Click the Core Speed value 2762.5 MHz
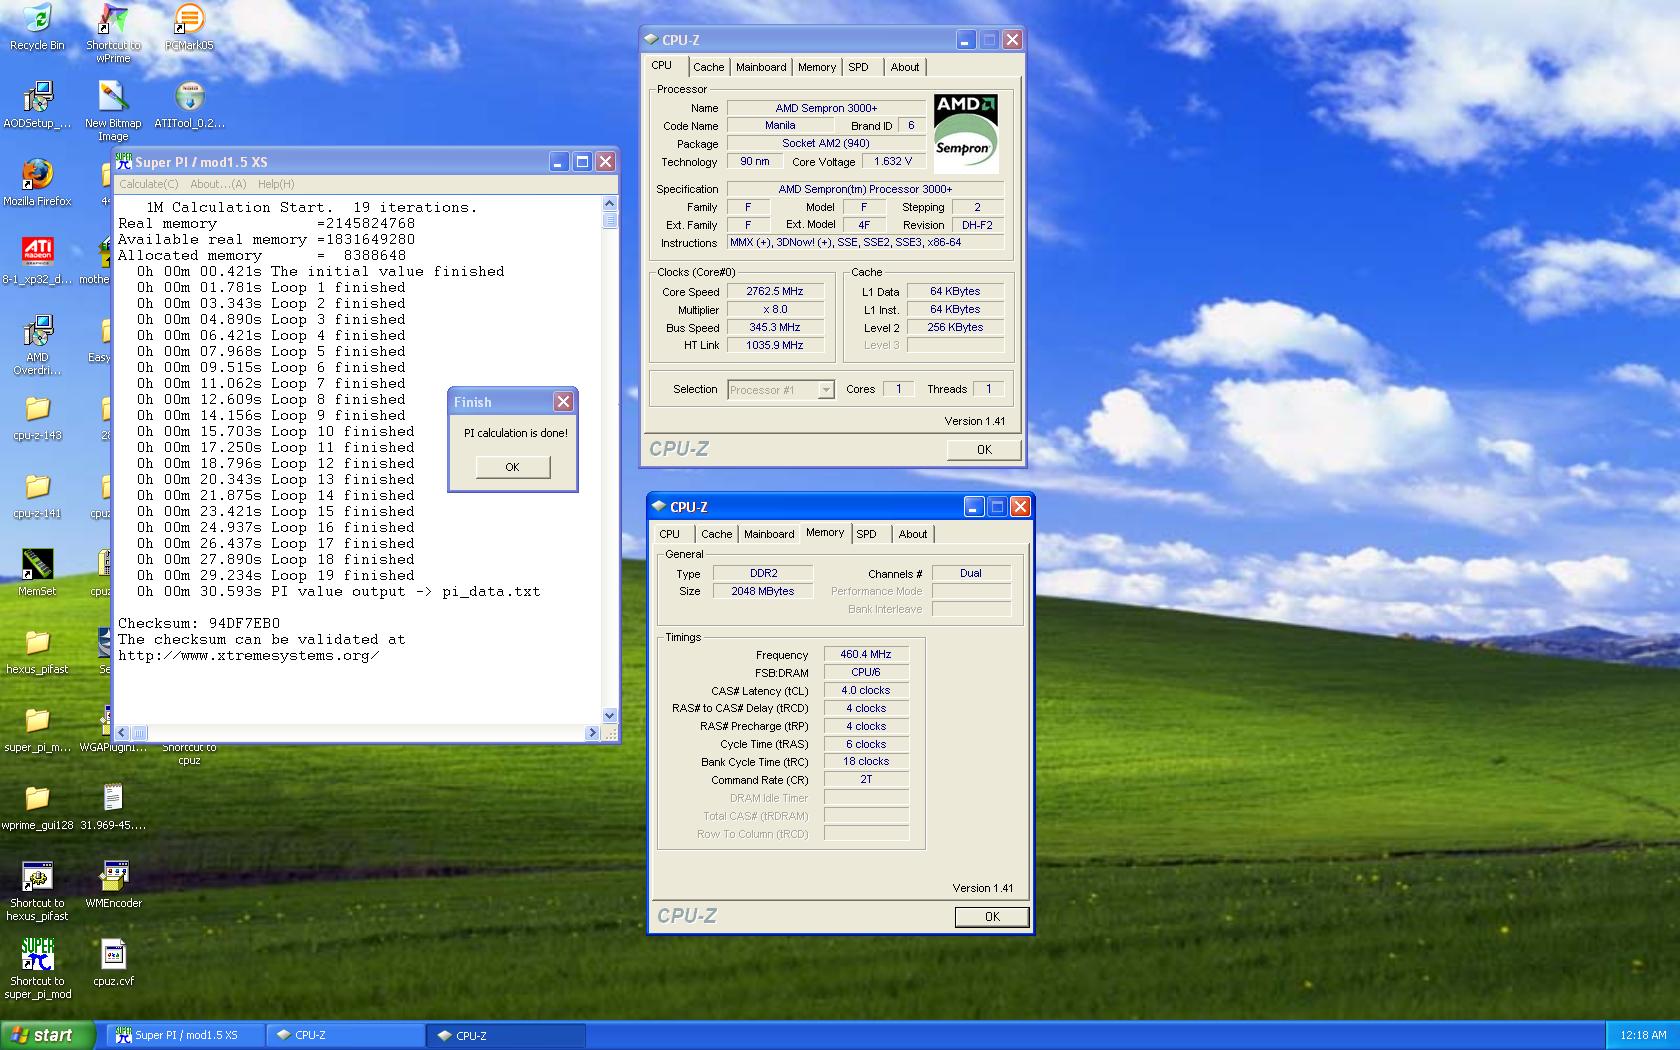Image resolution: width=1680 pixels, height=1050 pixels. 775,292
